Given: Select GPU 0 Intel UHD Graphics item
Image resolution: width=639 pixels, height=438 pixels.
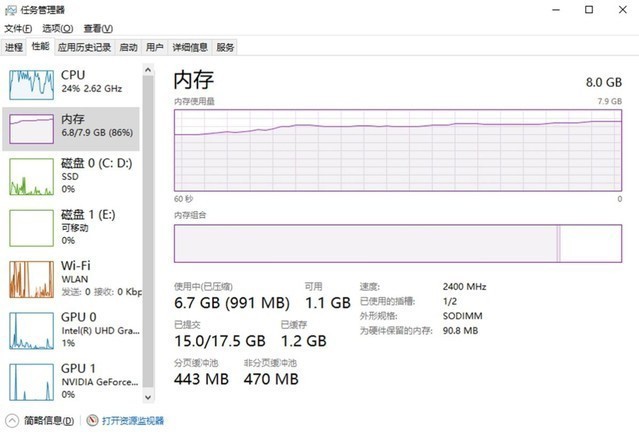Looking at the screenshot, I should [71, 330].
